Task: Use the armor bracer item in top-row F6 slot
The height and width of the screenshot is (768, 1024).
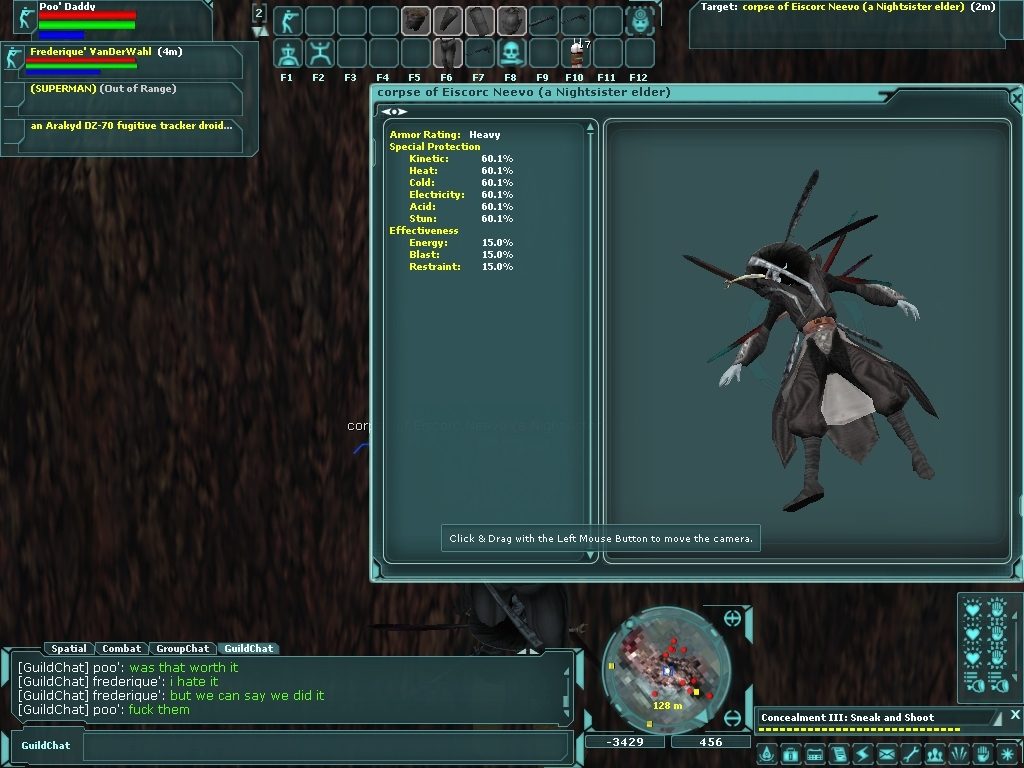Action: (x=447, y=21)
